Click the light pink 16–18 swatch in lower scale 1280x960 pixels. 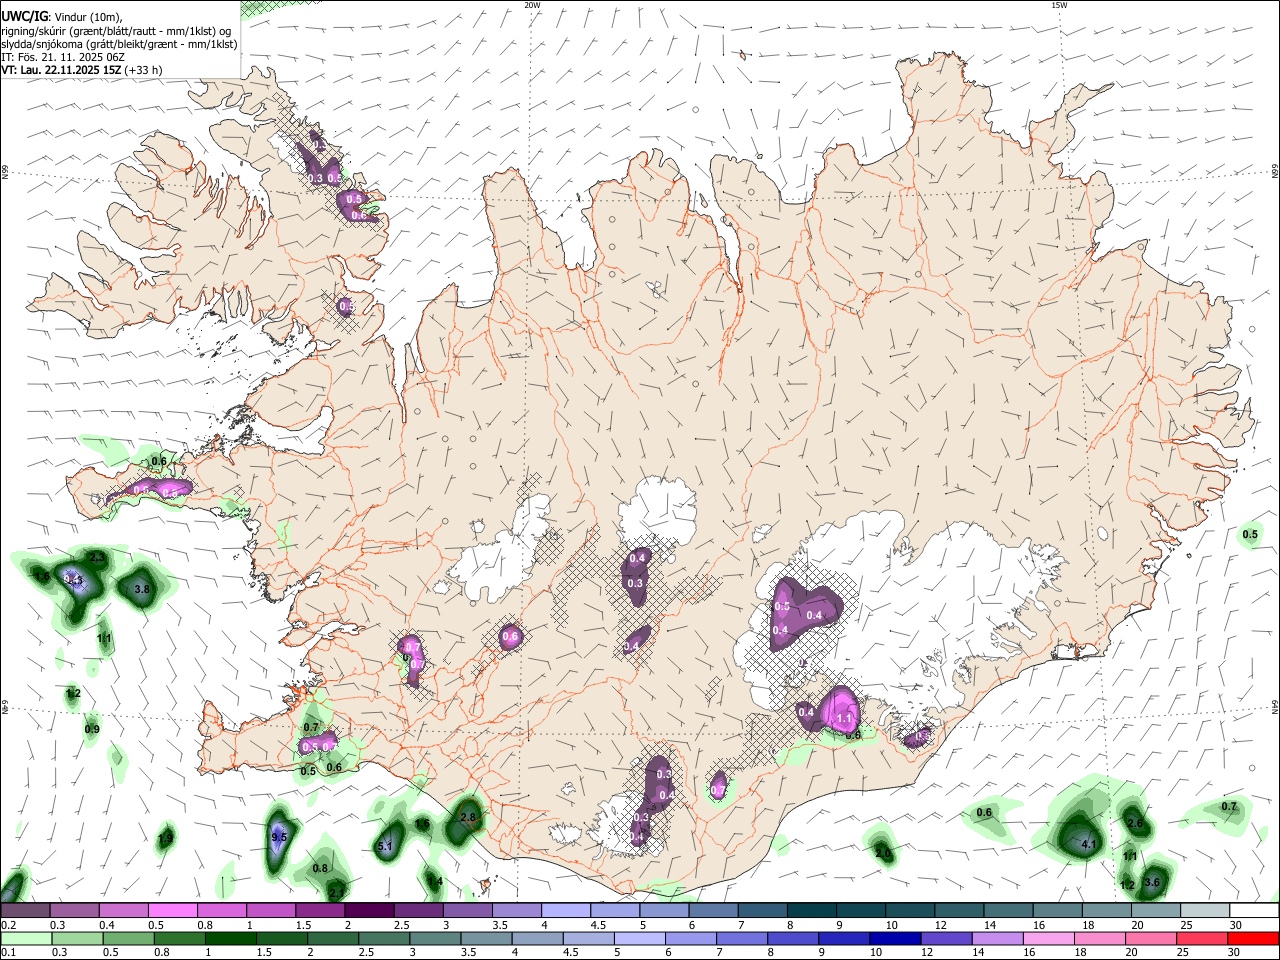click(x=1049, y=939)
